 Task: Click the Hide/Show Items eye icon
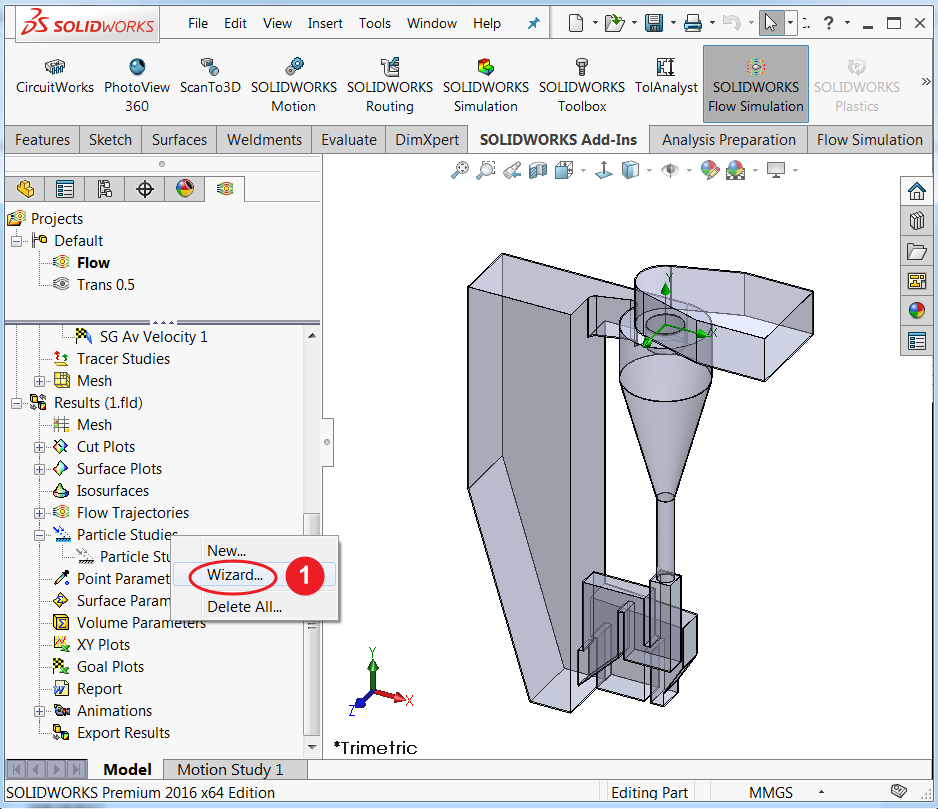[x=670, y=171]
